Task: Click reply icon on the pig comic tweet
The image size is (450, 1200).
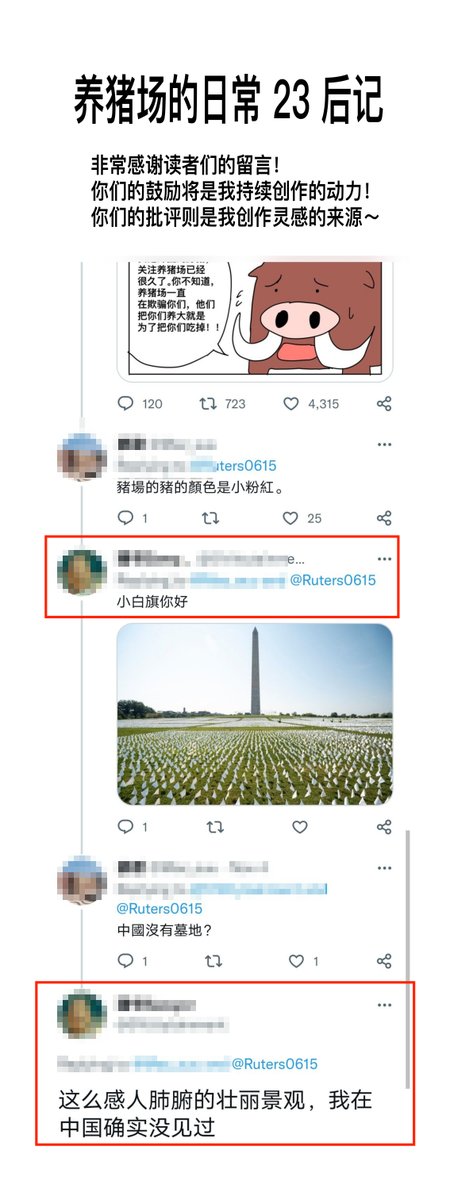Action: tap(126, 404)
